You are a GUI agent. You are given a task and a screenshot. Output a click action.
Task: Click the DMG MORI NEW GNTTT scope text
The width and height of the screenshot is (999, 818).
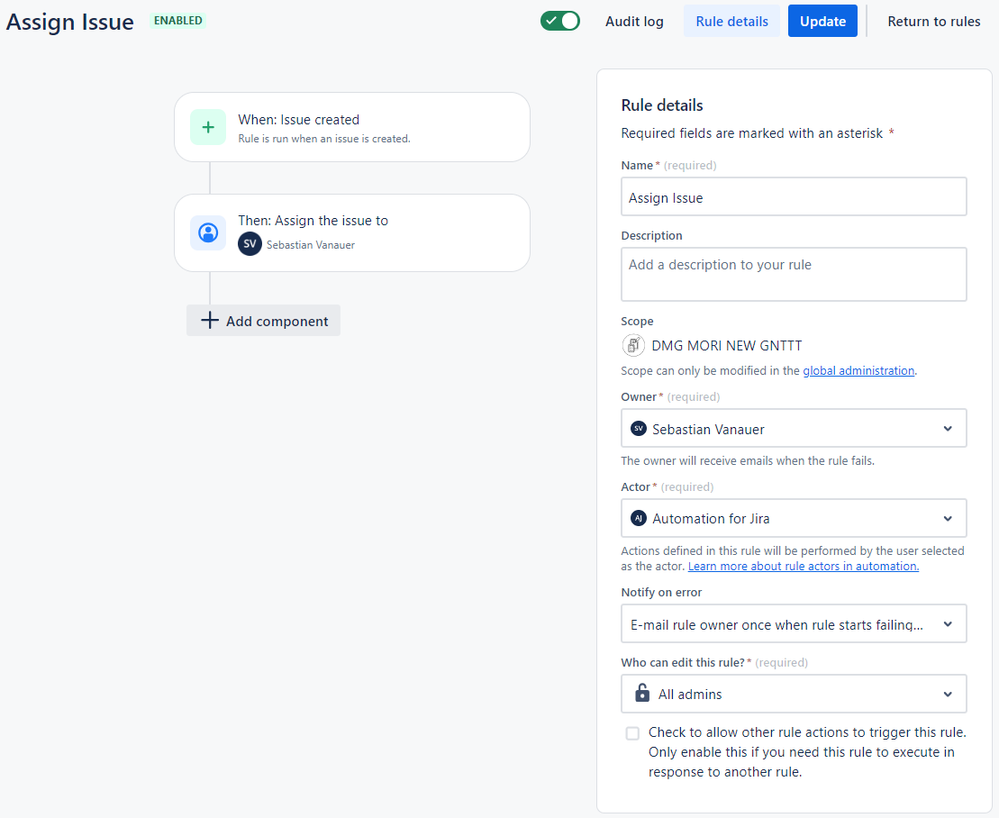point(726,345)
